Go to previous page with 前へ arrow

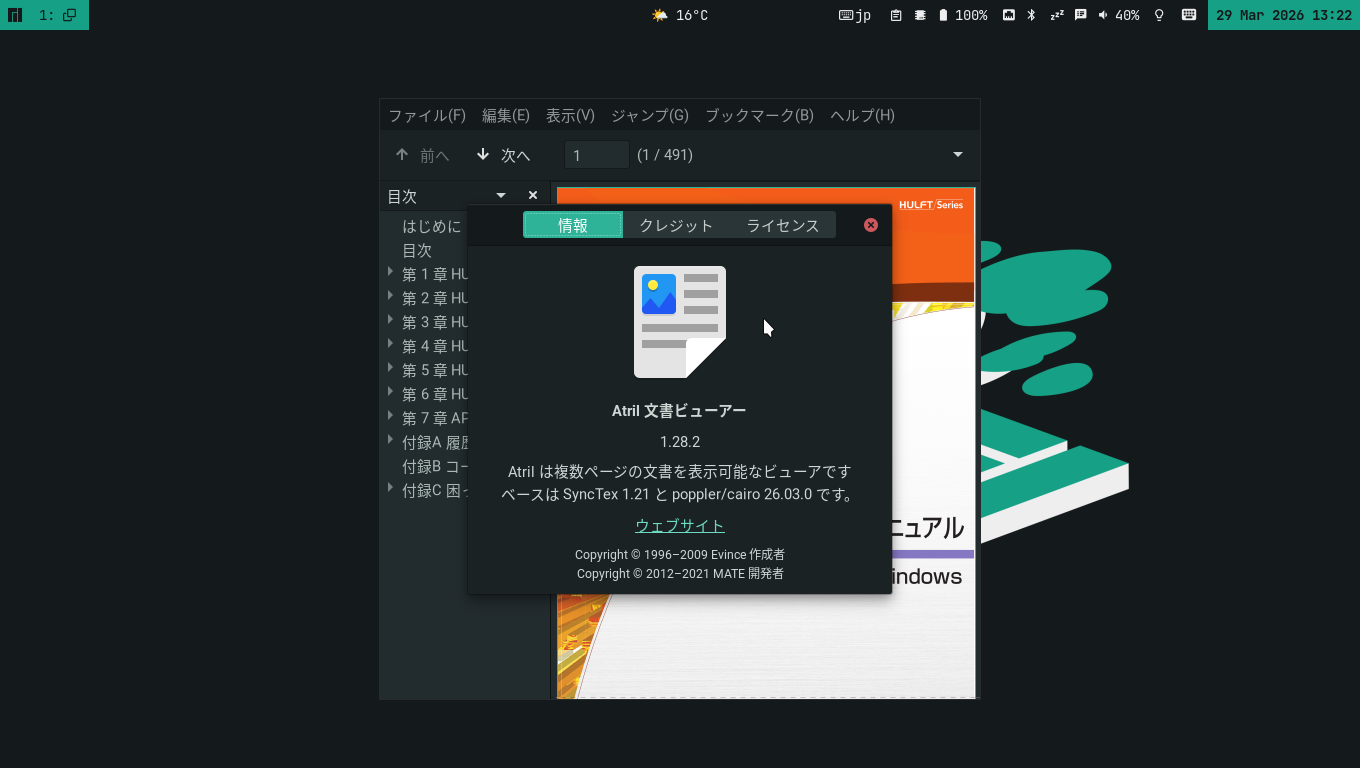point(422,155)
